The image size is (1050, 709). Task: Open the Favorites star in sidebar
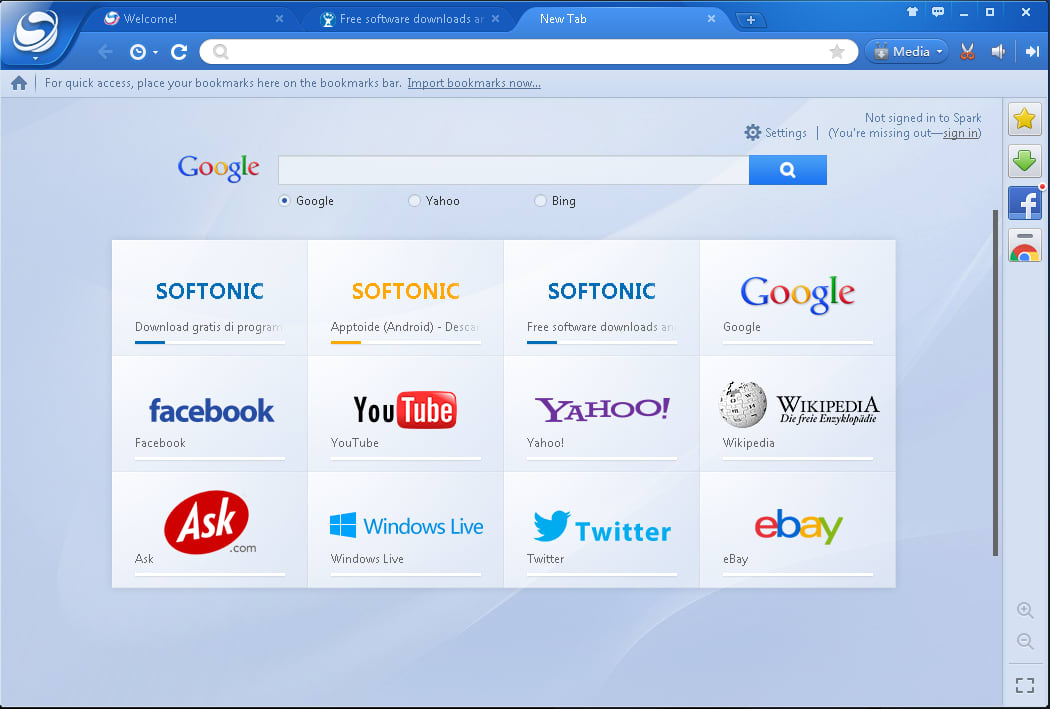click(1024, 120)
